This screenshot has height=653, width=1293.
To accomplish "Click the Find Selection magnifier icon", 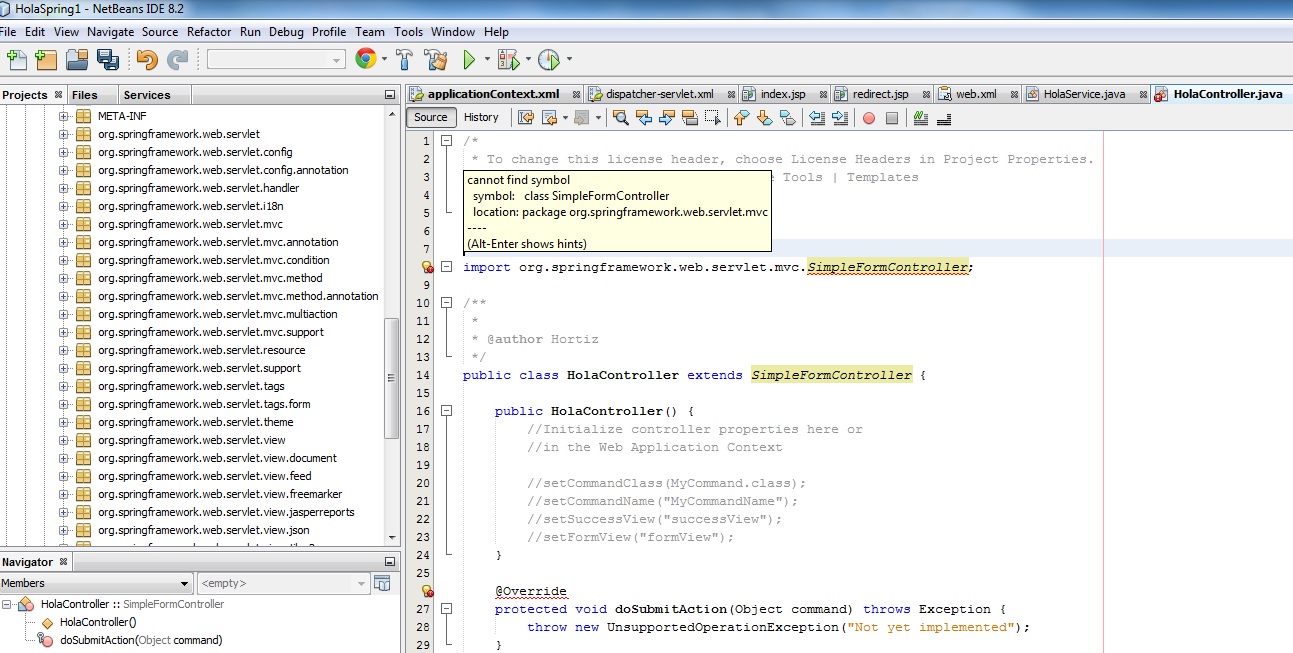I will [620, 118].
